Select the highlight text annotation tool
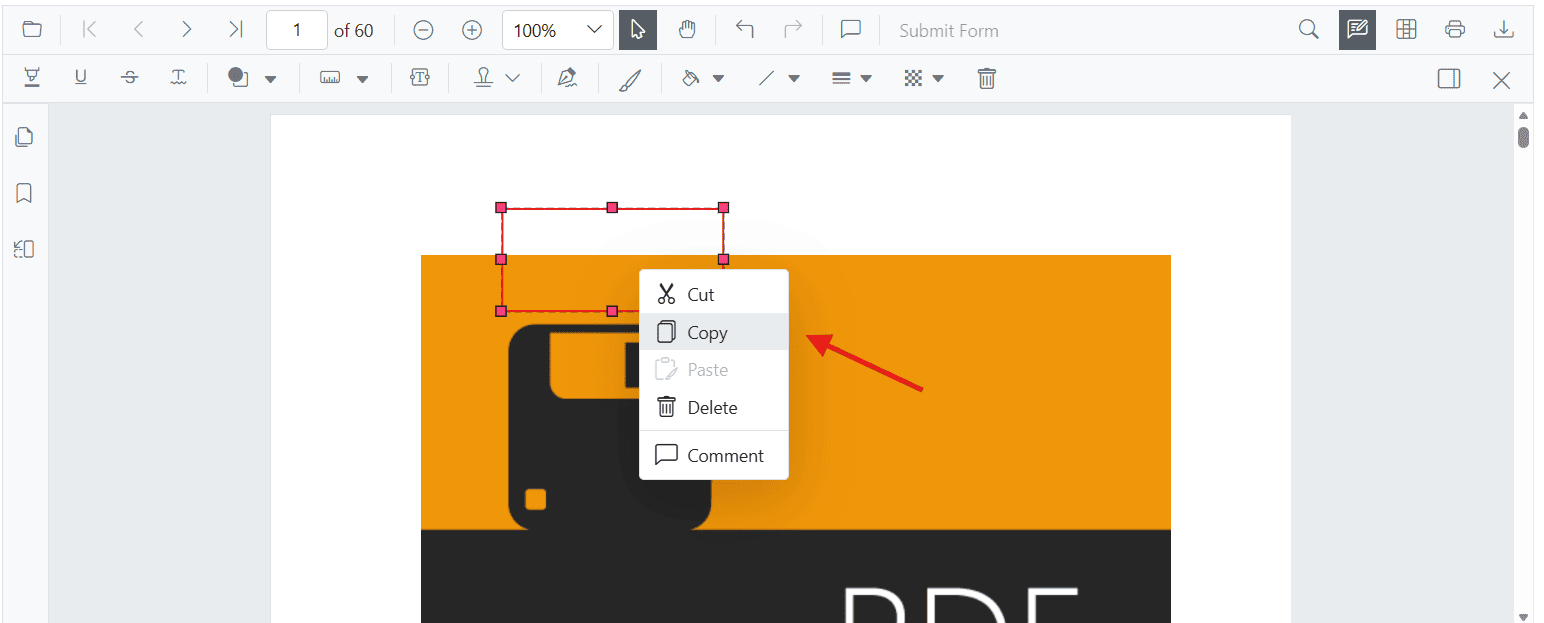This screenshot has width=1544, height=623. pyautogui.click(x=32, y=78)
